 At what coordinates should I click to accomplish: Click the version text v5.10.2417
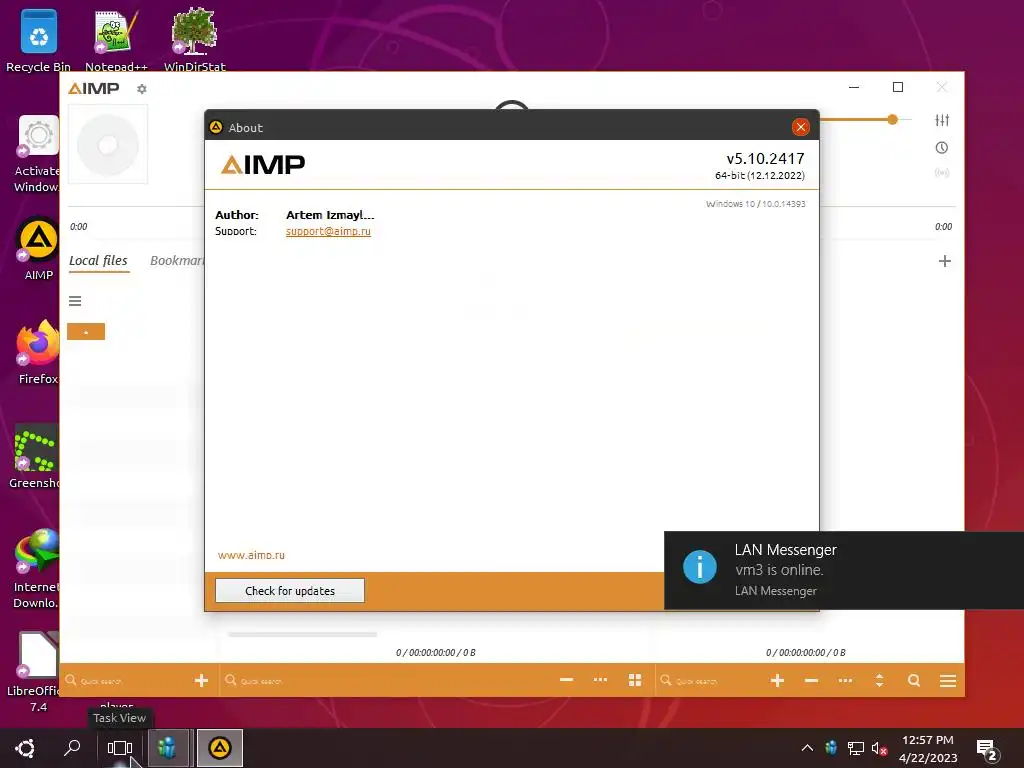(x=765, y=159)
